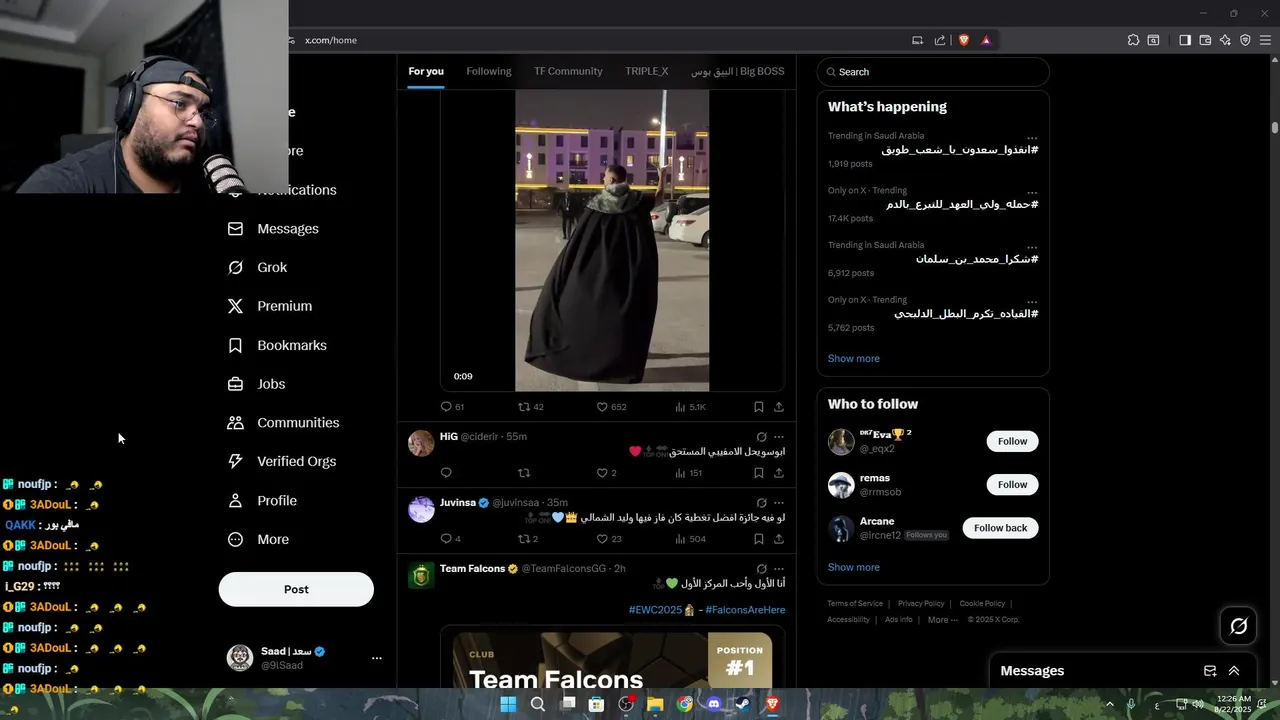
Task: Open More options on Team Falcons post
Action: click(x=779, y=569)
